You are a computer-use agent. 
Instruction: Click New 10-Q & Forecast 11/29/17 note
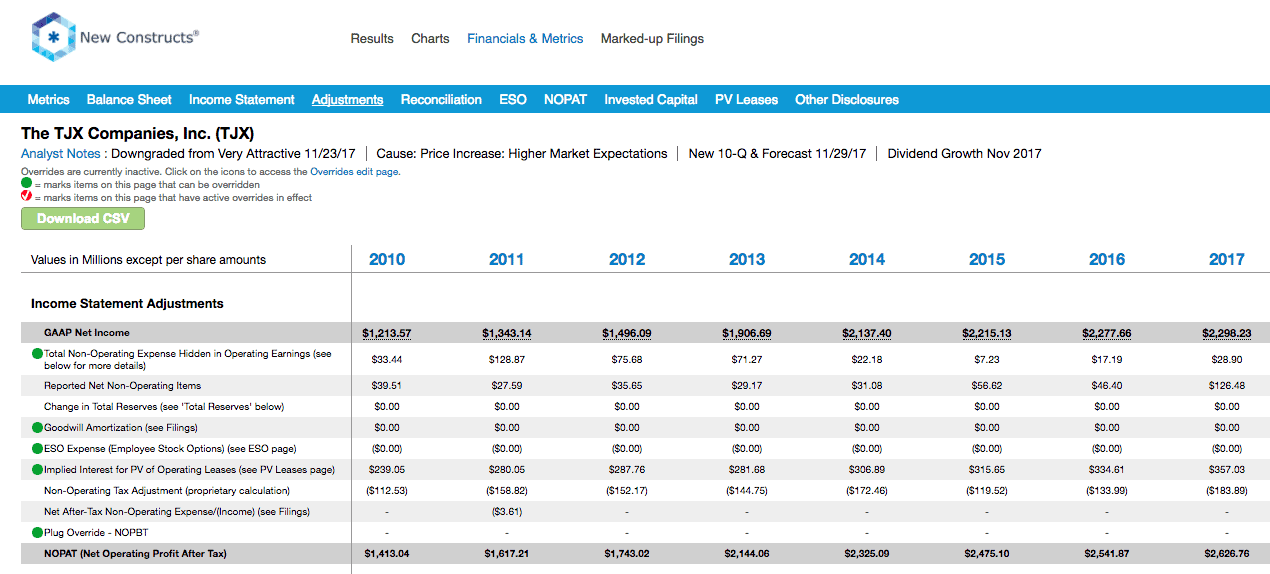[777, 154]
